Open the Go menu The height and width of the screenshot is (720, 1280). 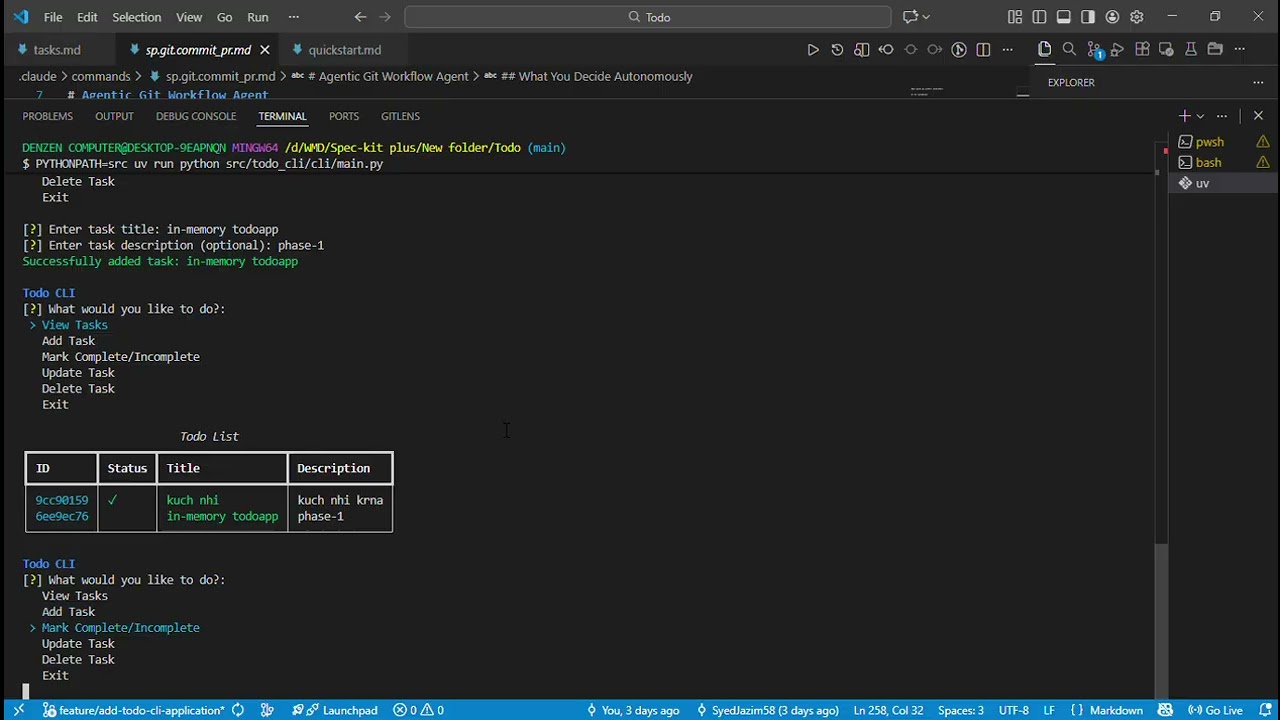pos(225,17)
